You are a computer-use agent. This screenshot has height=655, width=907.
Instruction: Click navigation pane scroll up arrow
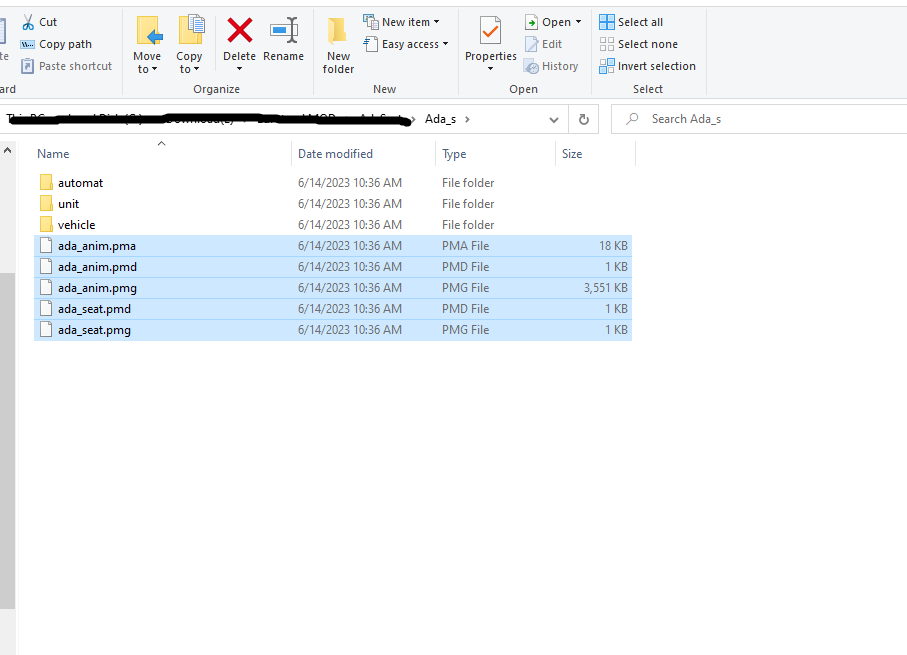tap(8, 150)
